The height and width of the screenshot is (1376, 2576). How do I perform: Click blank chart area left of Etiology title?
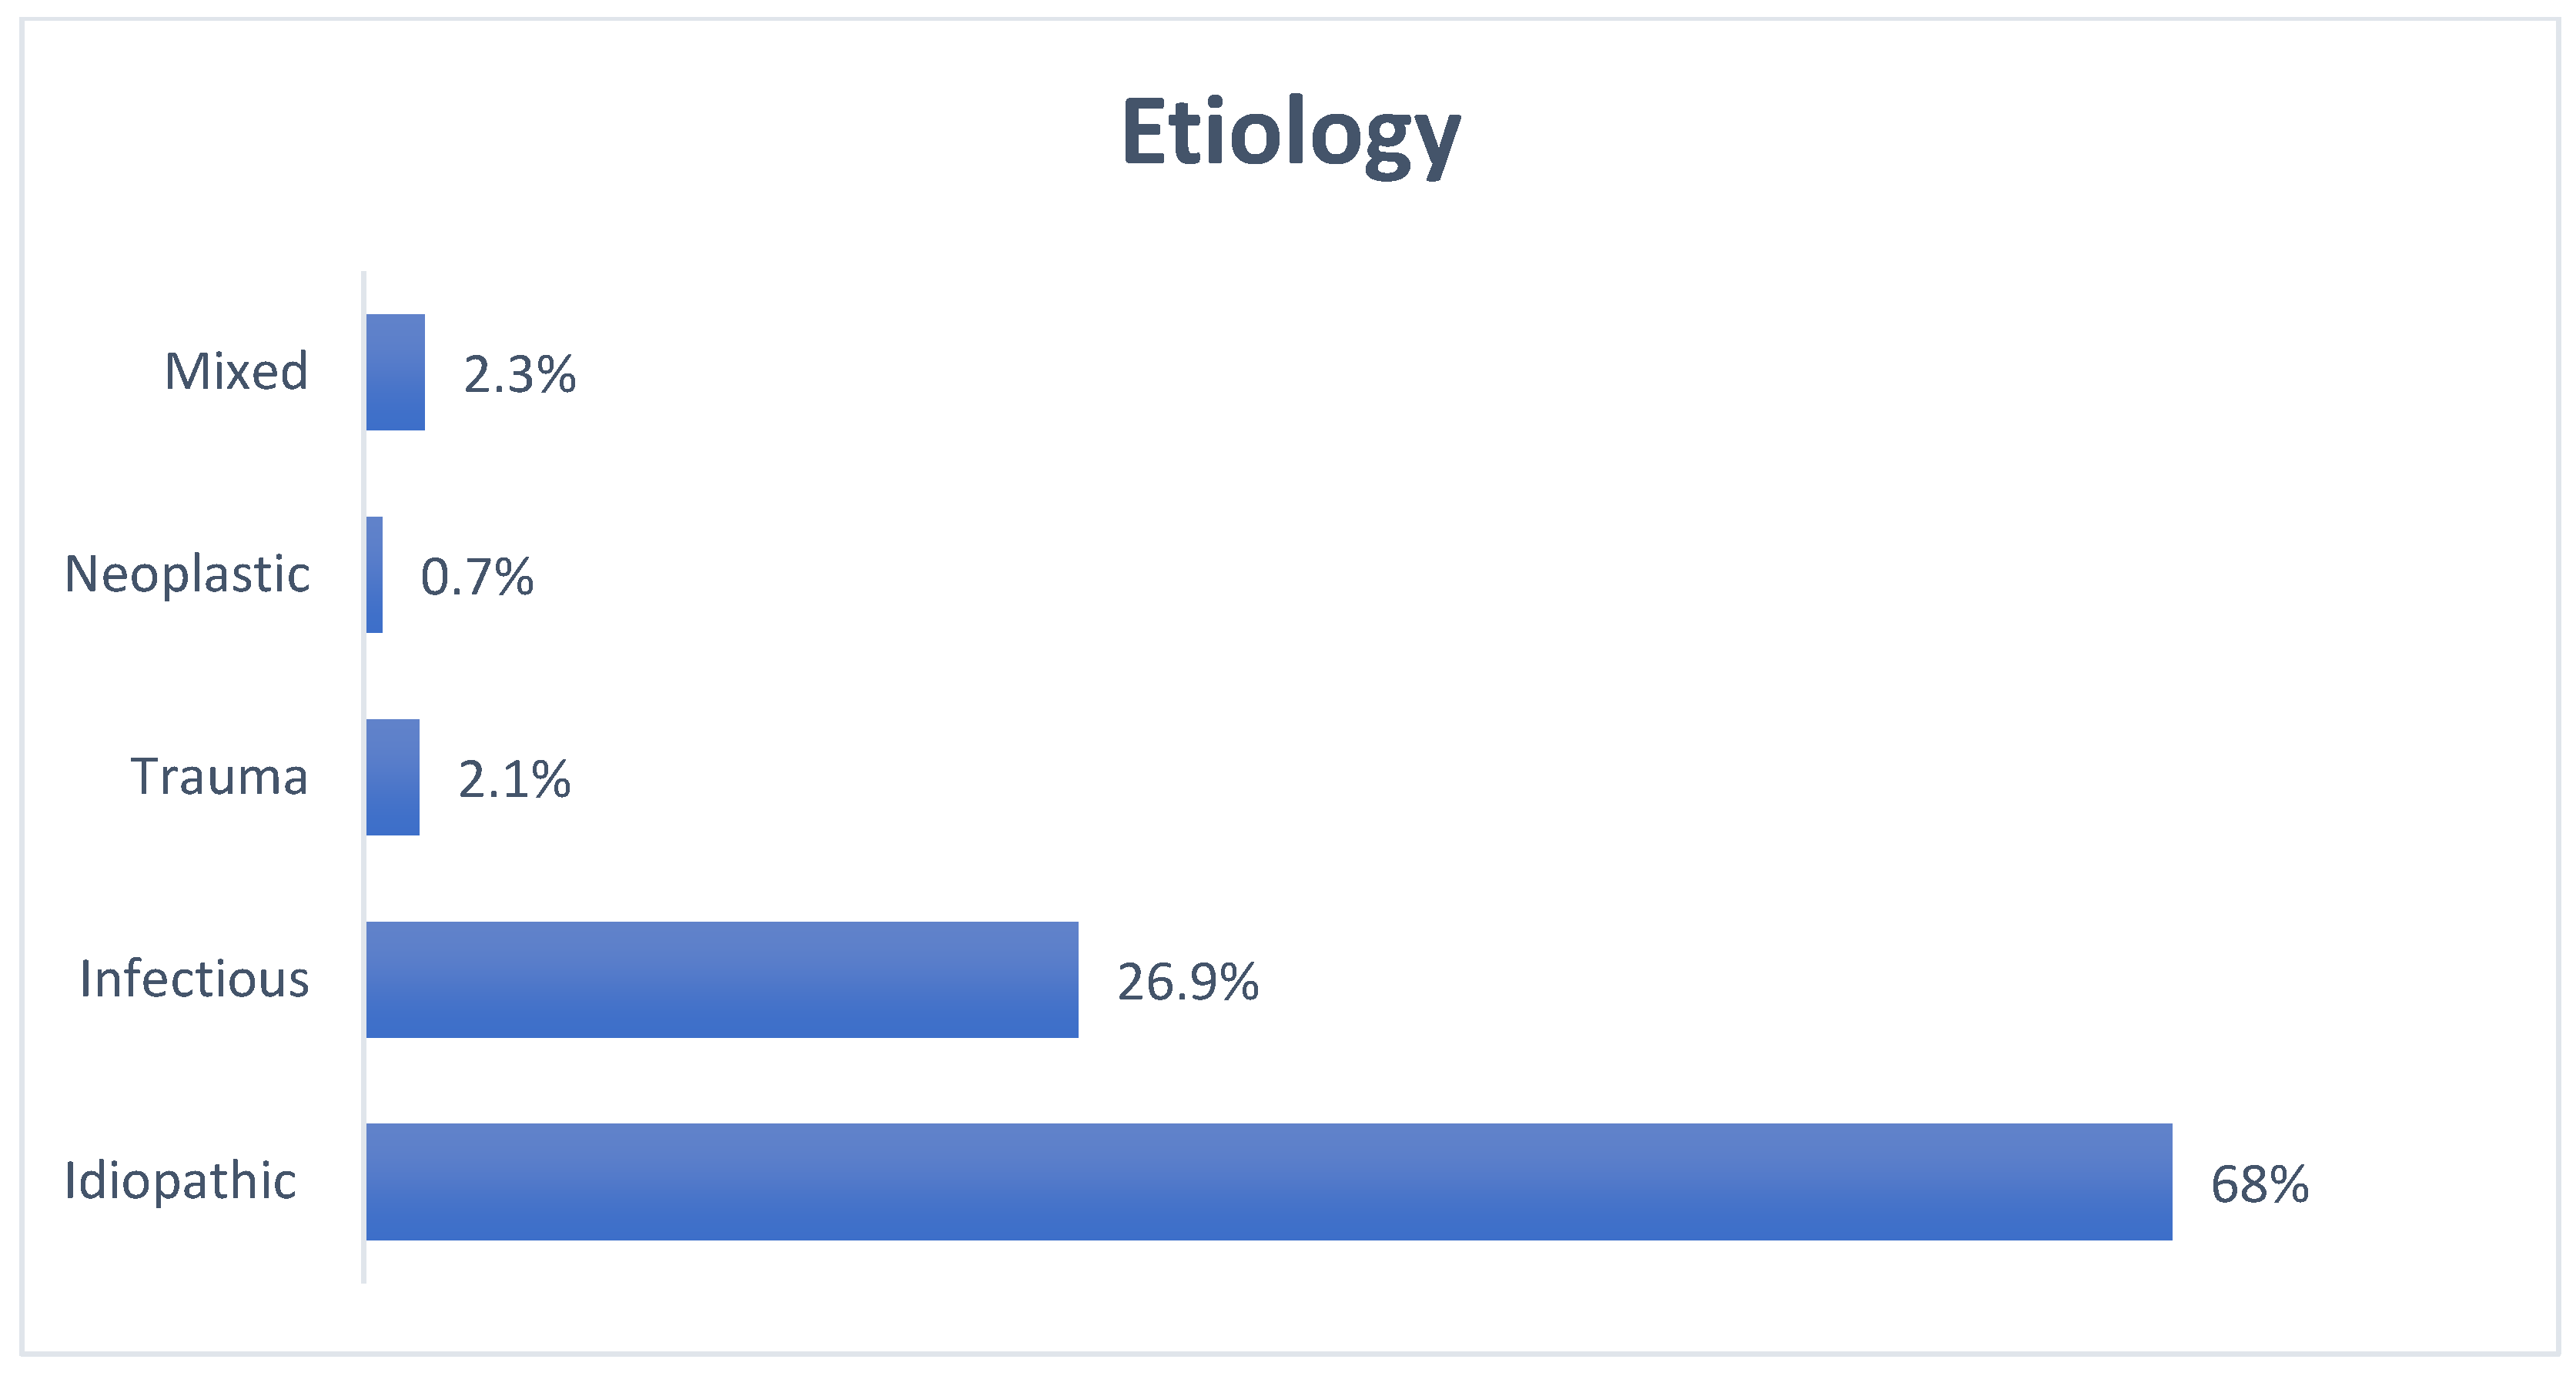600,133
